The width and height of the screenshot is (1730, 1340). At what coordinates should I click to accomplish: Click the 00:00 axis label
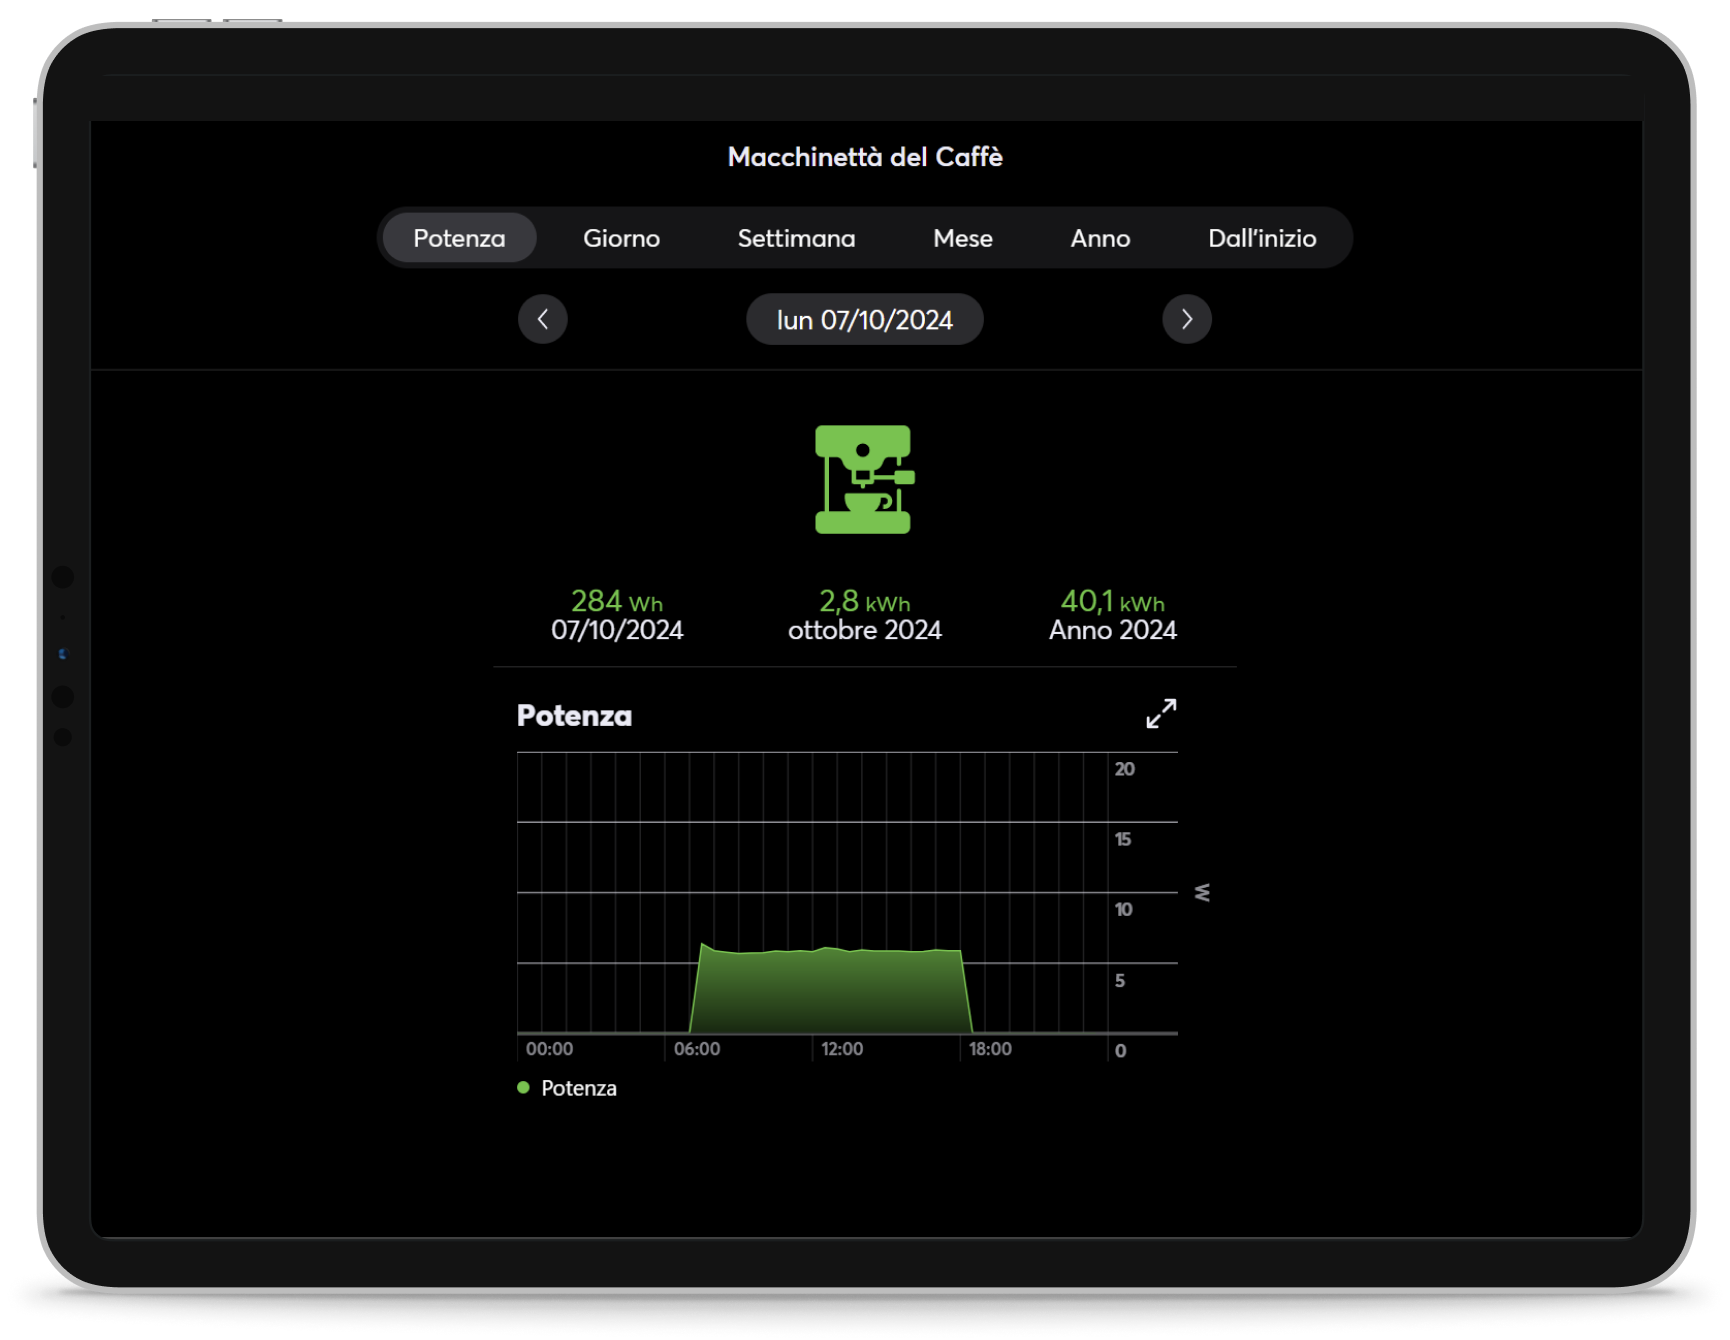pos(550,1049)
